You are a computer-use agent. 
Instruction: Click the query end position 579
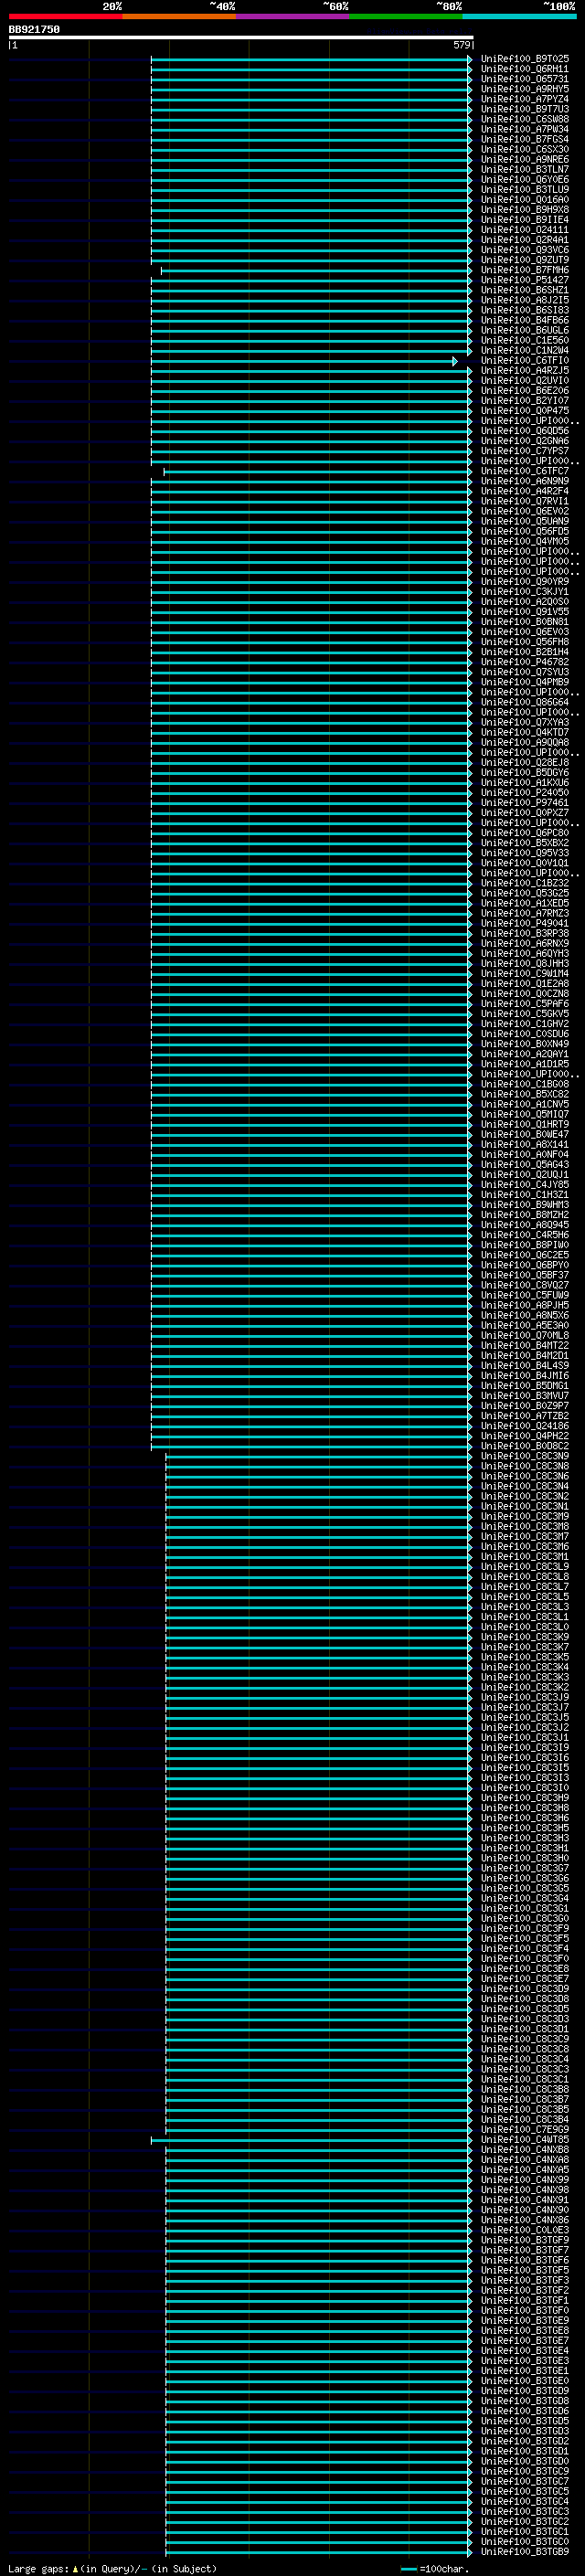[461, 45]
